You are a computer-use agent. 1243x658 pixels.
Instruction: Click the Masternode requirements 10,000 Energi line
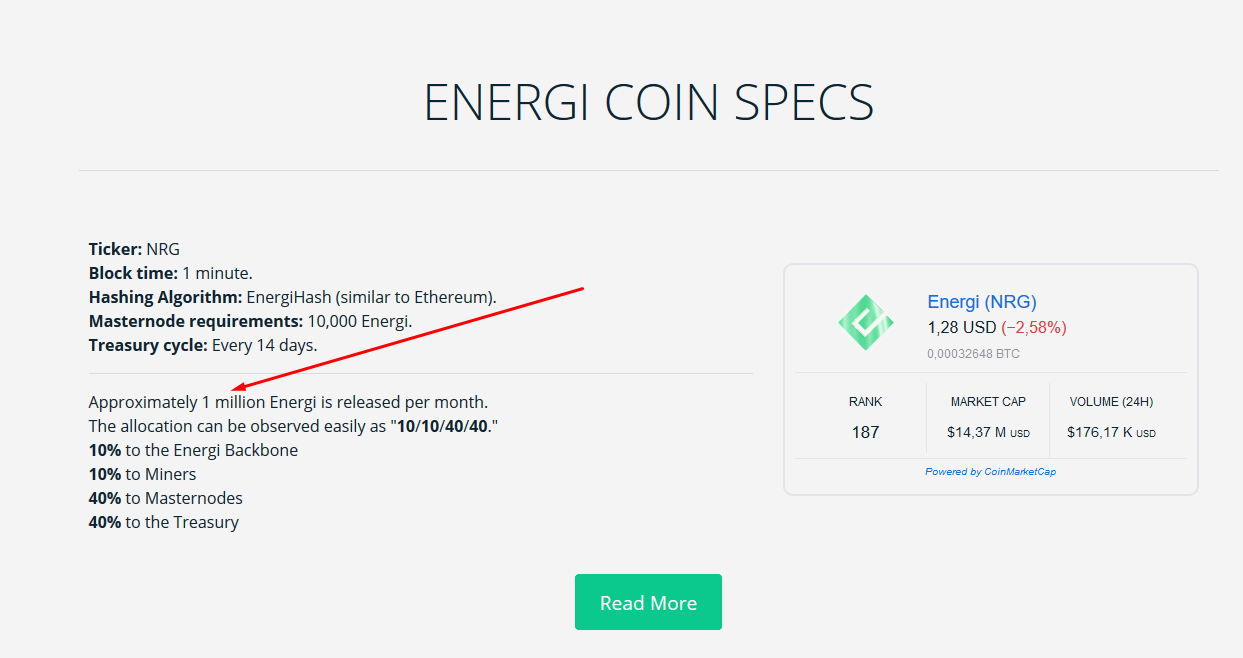[x=250, y=321]
